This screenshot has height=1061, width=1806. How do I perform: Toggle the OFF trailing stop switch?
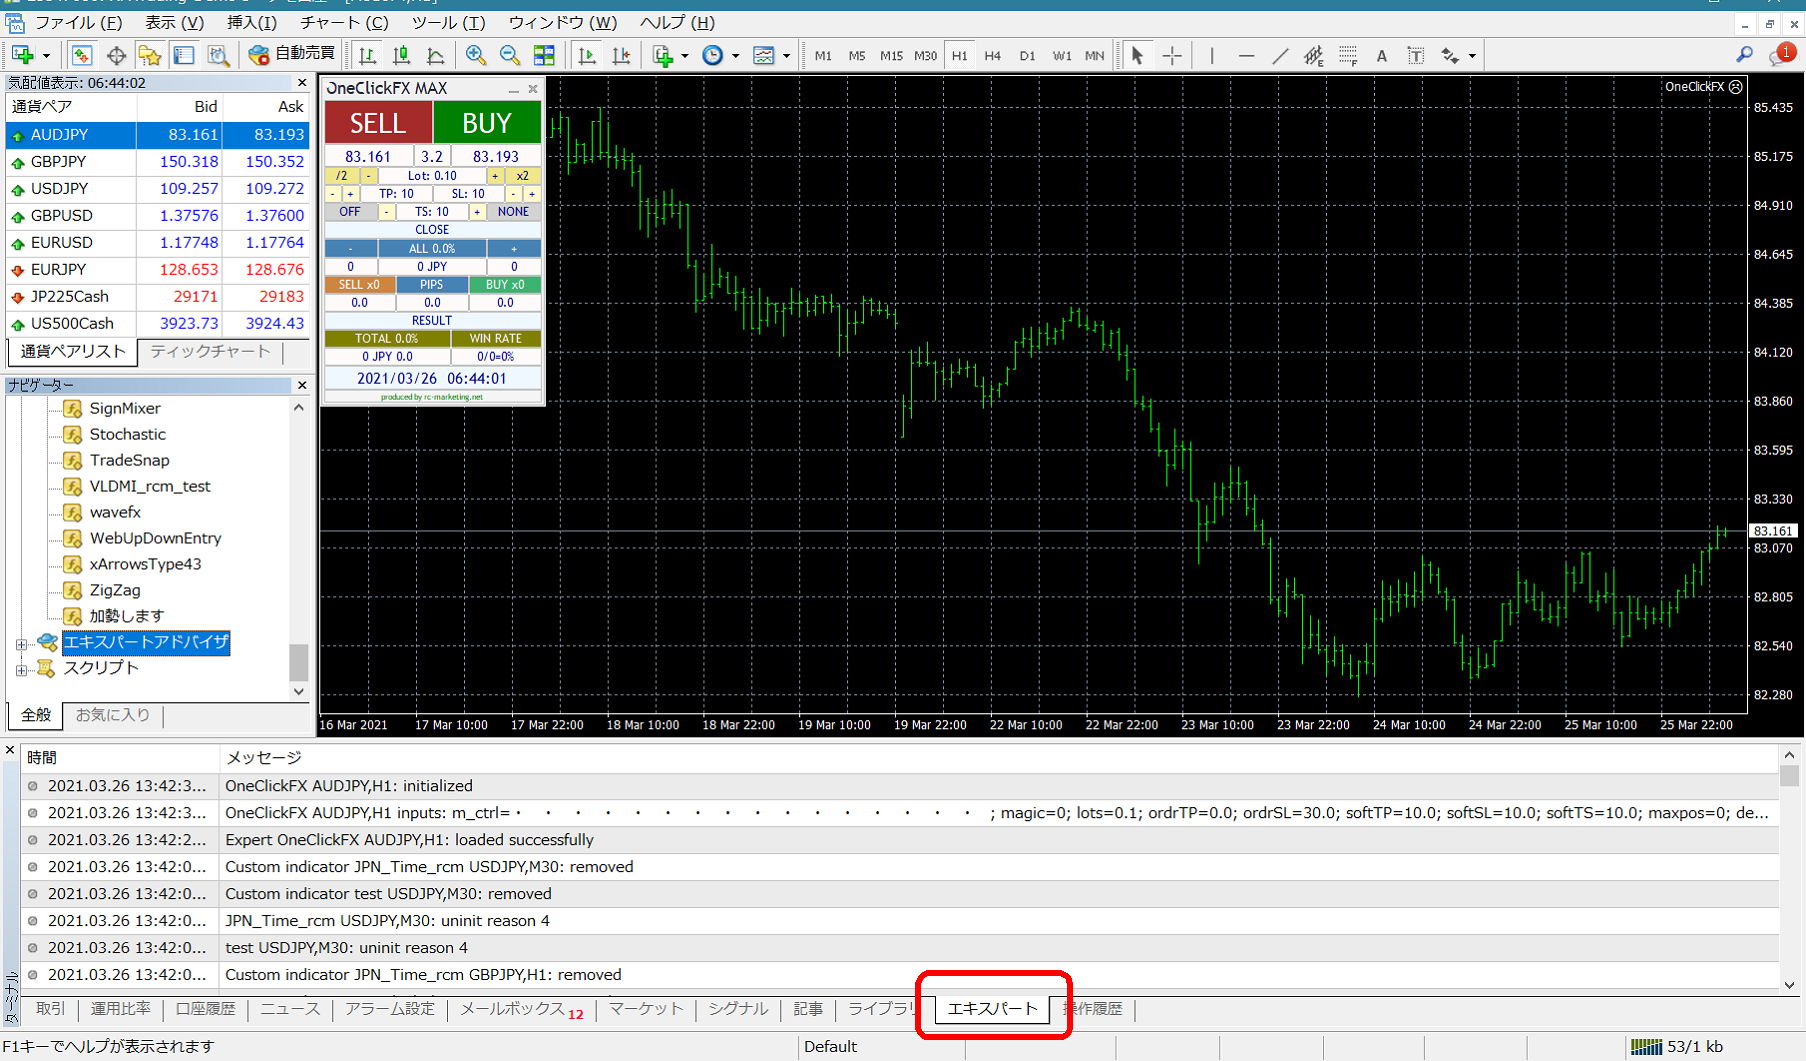tap(349, 212)
